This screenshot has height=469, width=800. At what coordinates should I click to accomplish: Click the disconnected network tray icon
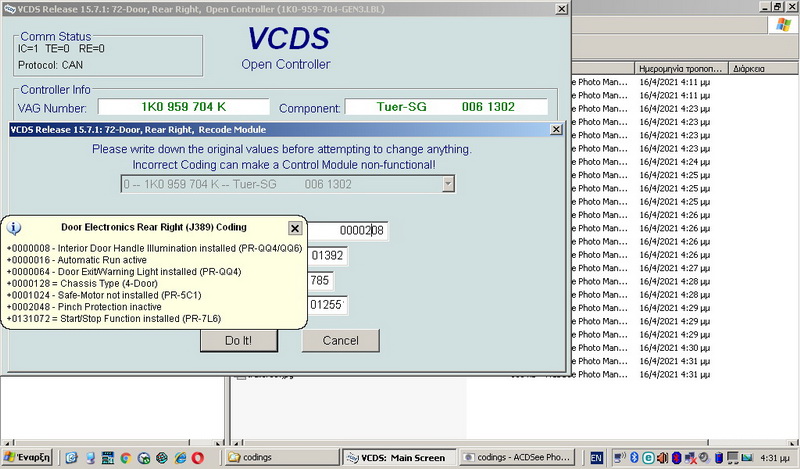[691, 458]
